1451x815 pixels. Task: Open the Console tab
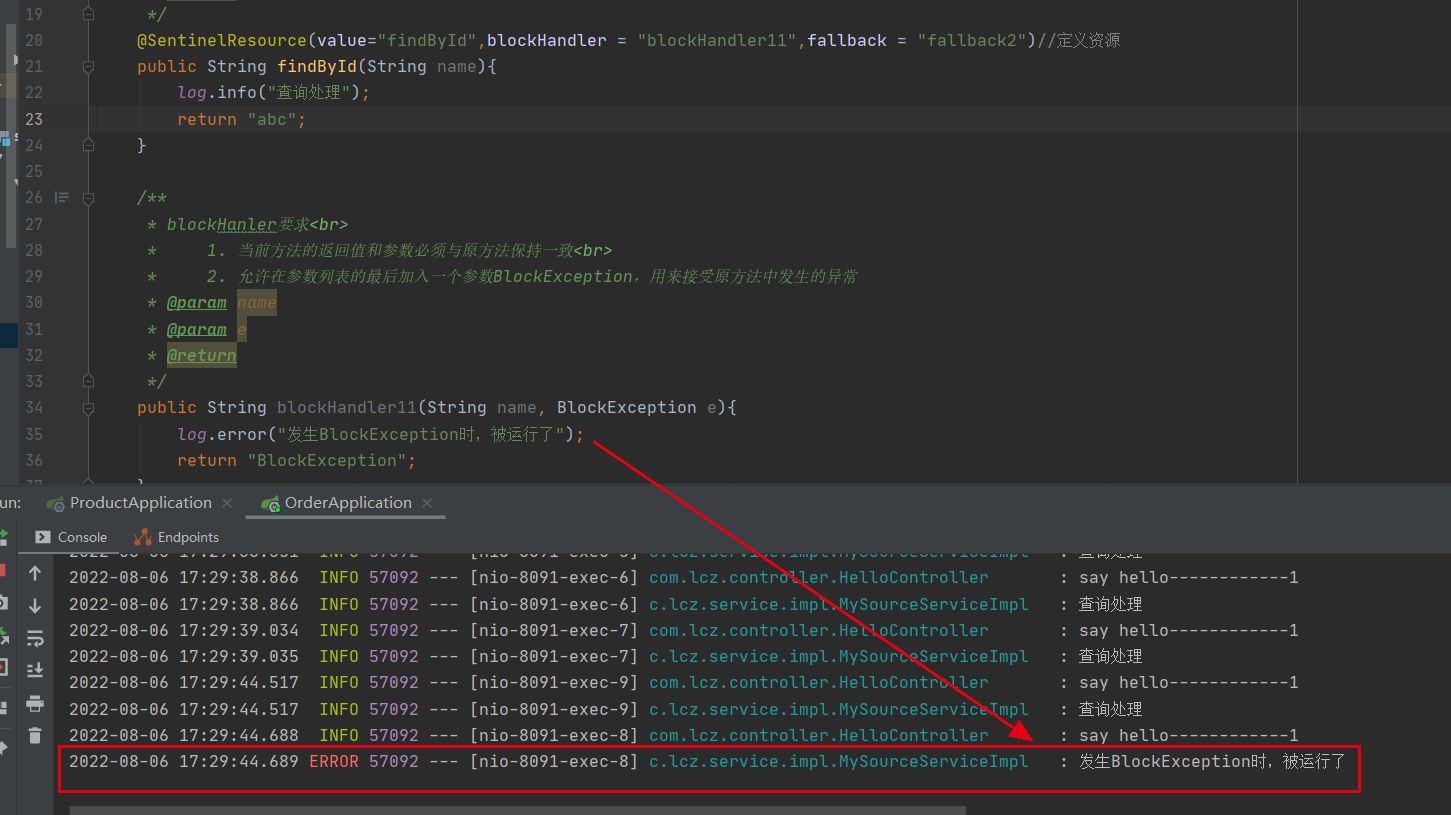[71, 537]
